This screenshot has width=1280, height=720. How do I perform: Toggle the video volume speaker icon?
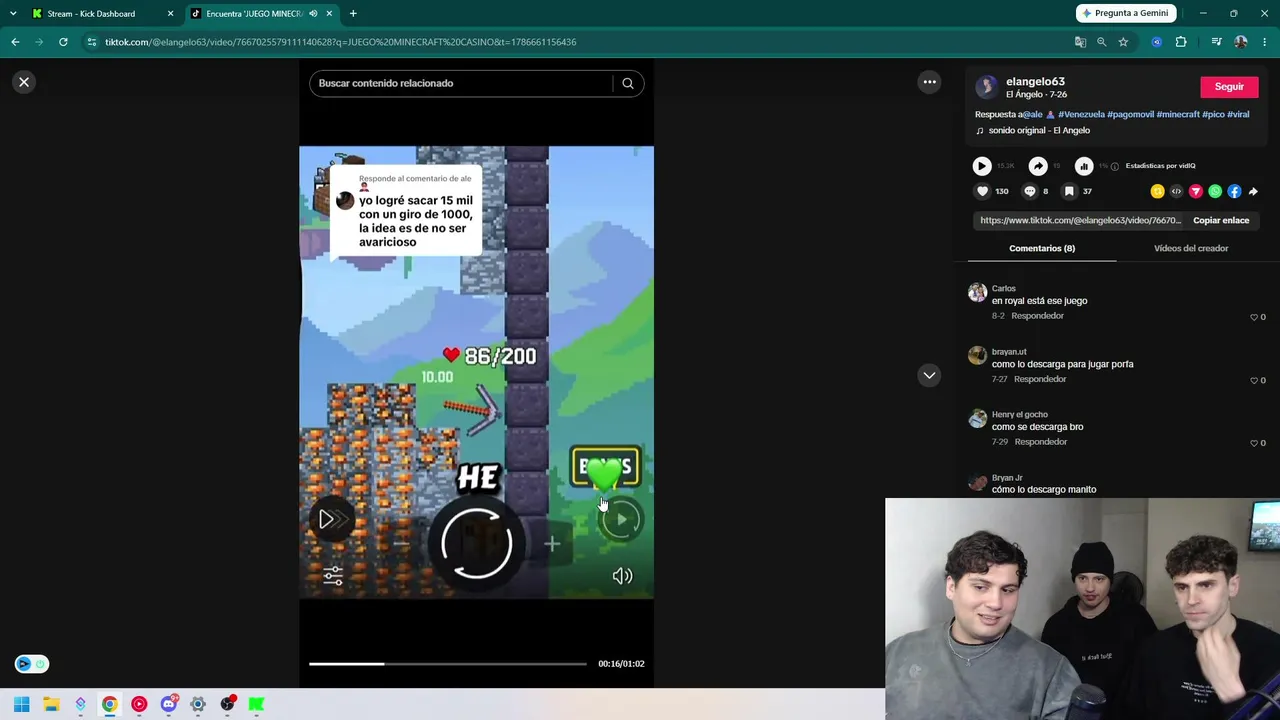(622, 575)
